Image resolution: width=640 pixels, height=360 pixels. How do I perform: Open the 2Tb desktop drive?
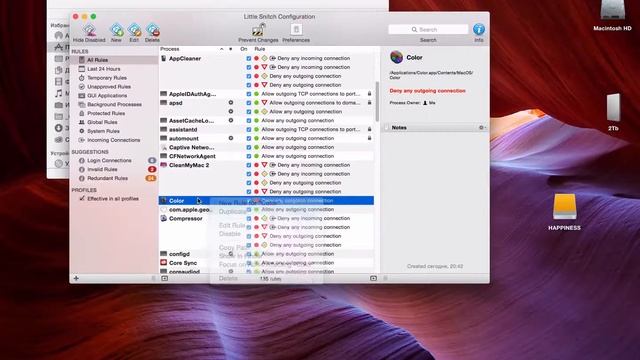click(613, 111)
